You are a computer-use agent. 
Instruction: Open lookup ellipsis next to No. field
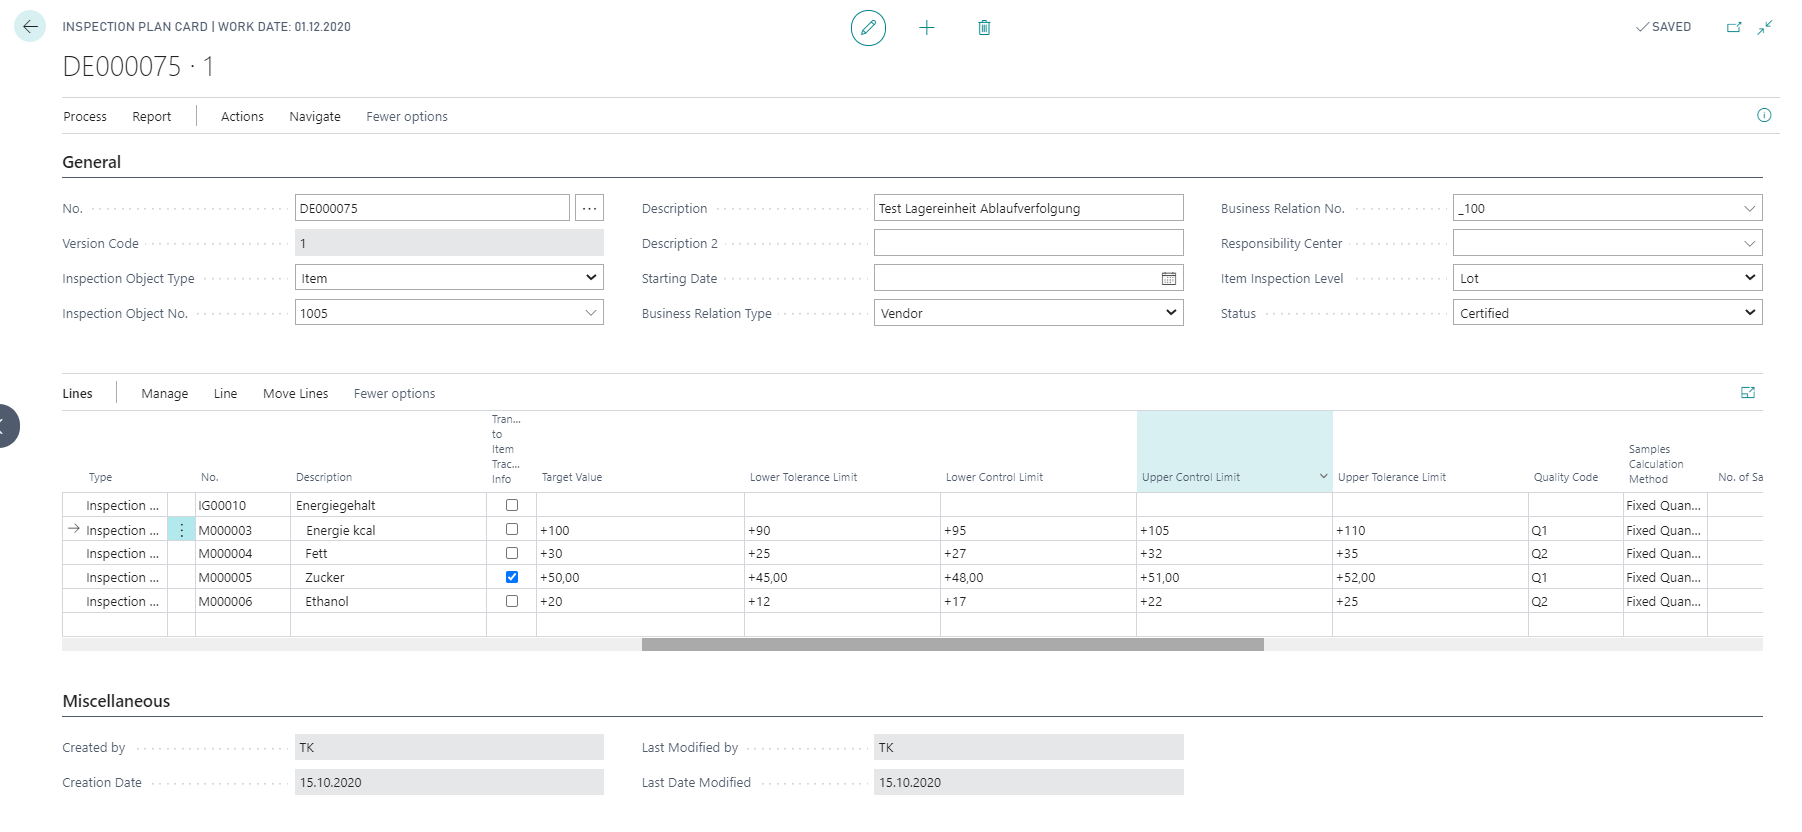coord(590,208)
